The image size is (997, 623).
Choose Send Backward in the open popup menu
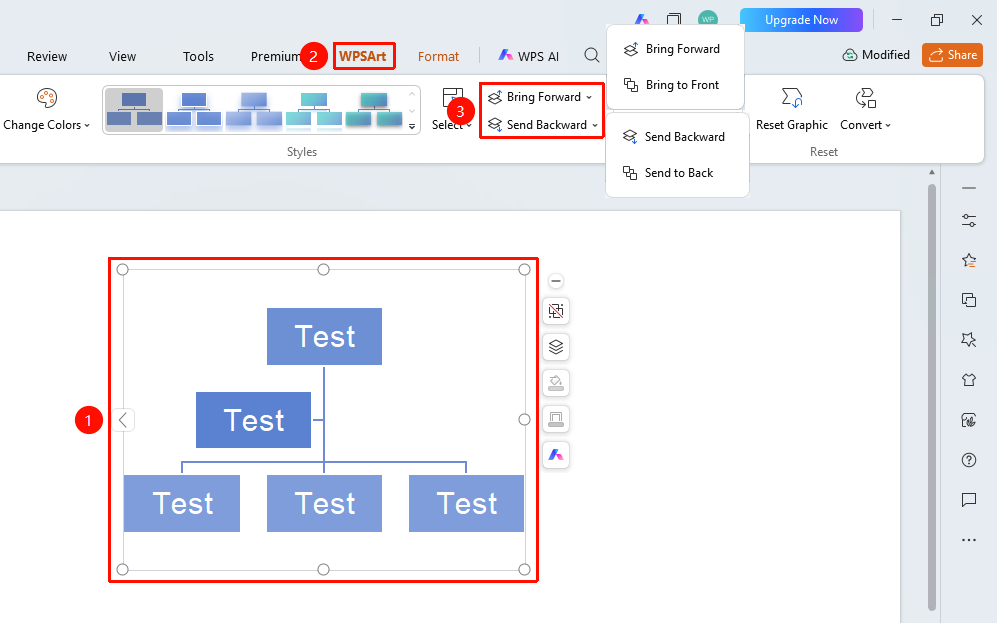click(x=677, y=137)
